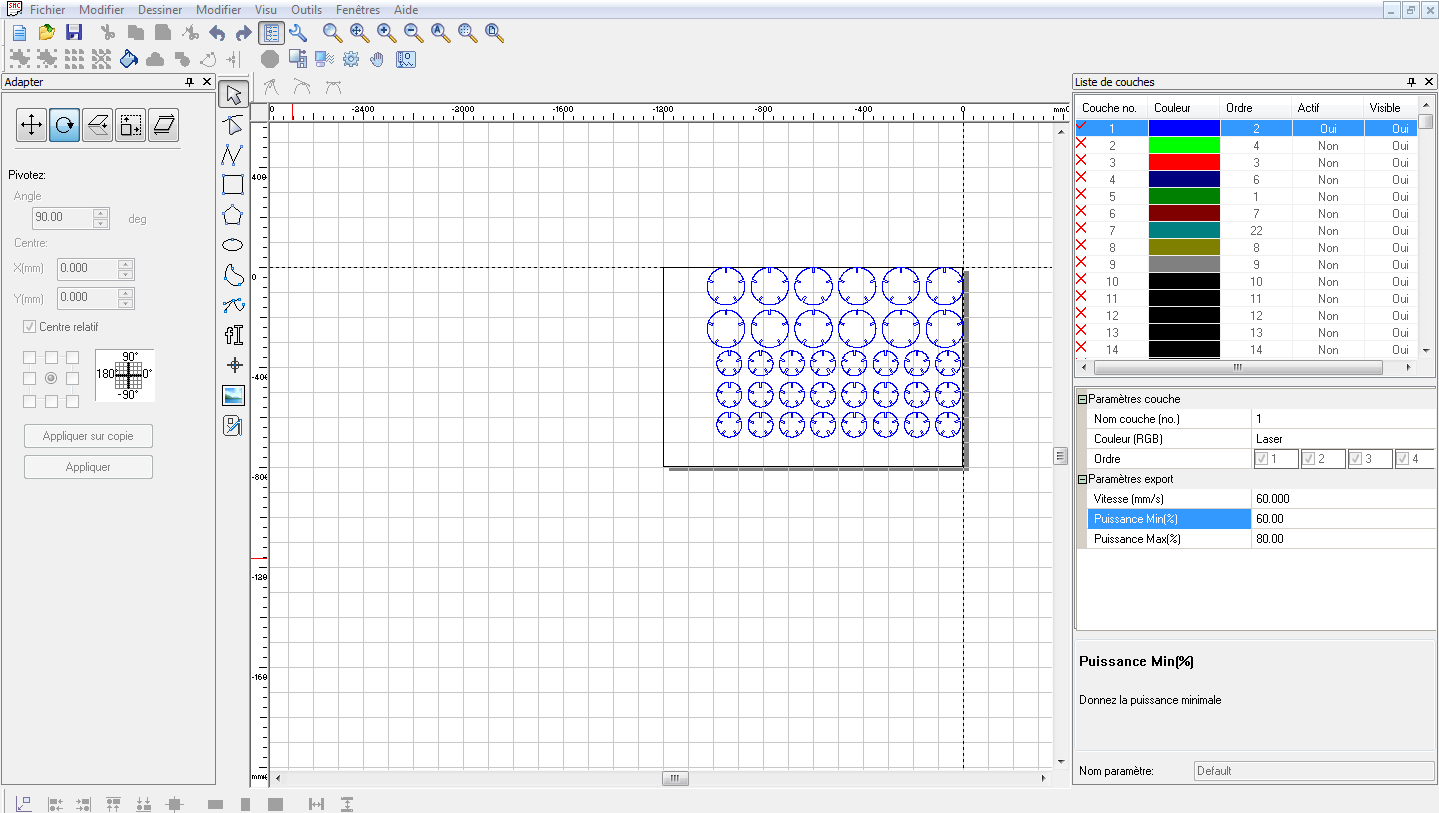1439x813 pixels.
Task: Open settings with the blue wrench icon
Action: pos(297,33)
